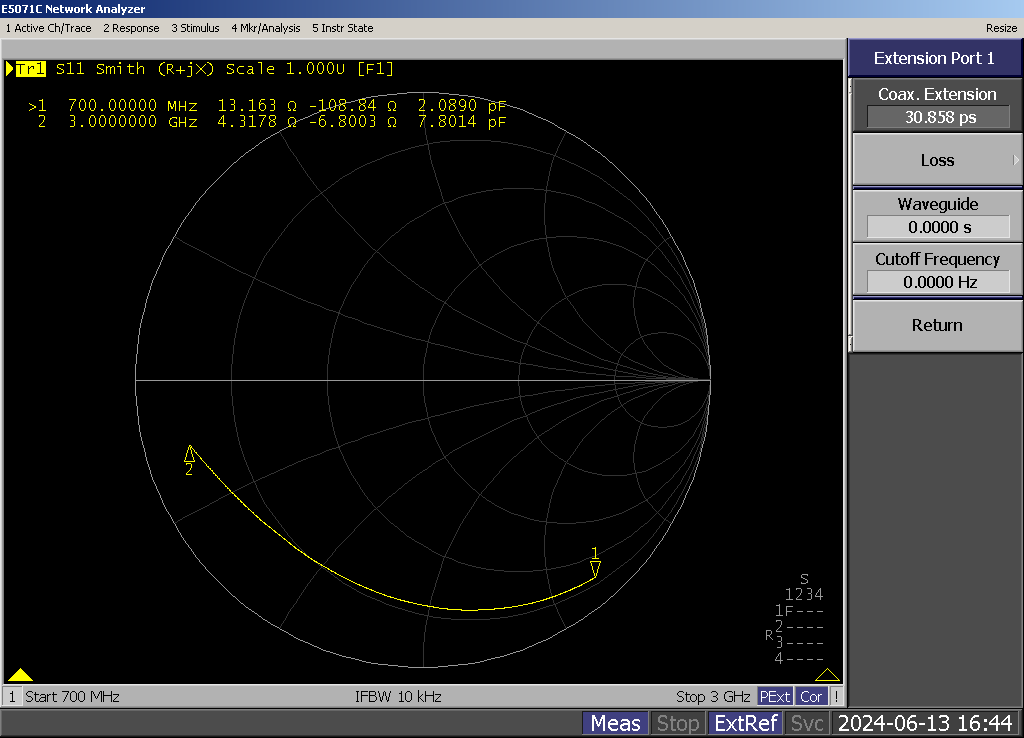Click the exclamation mark status indicator
1024x738 pixels.
836,696
